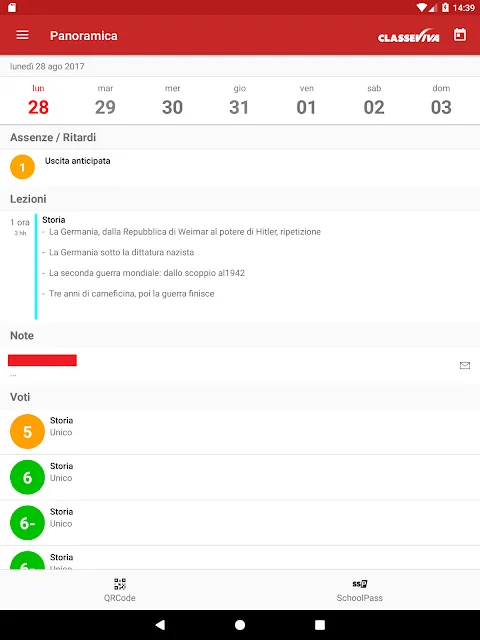Tap the Android recent apps button
This screenshot has height=640, width=480.
coord(320,625)
